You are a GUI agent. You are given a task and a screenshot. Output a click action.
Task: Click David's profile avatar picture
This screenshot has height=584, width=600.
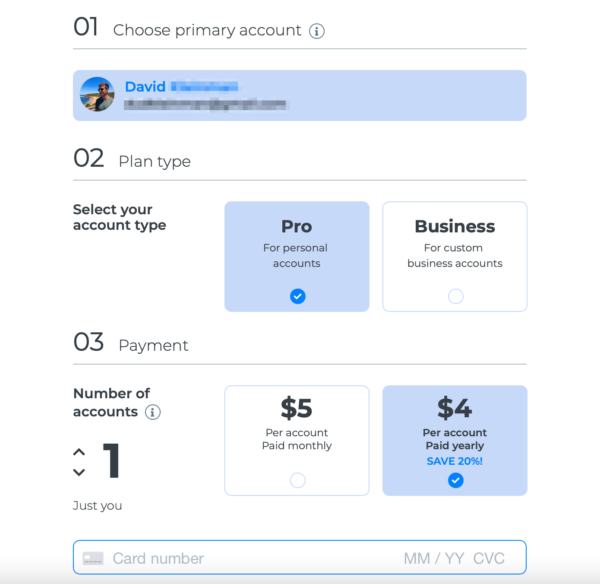(x=97, y=94)
